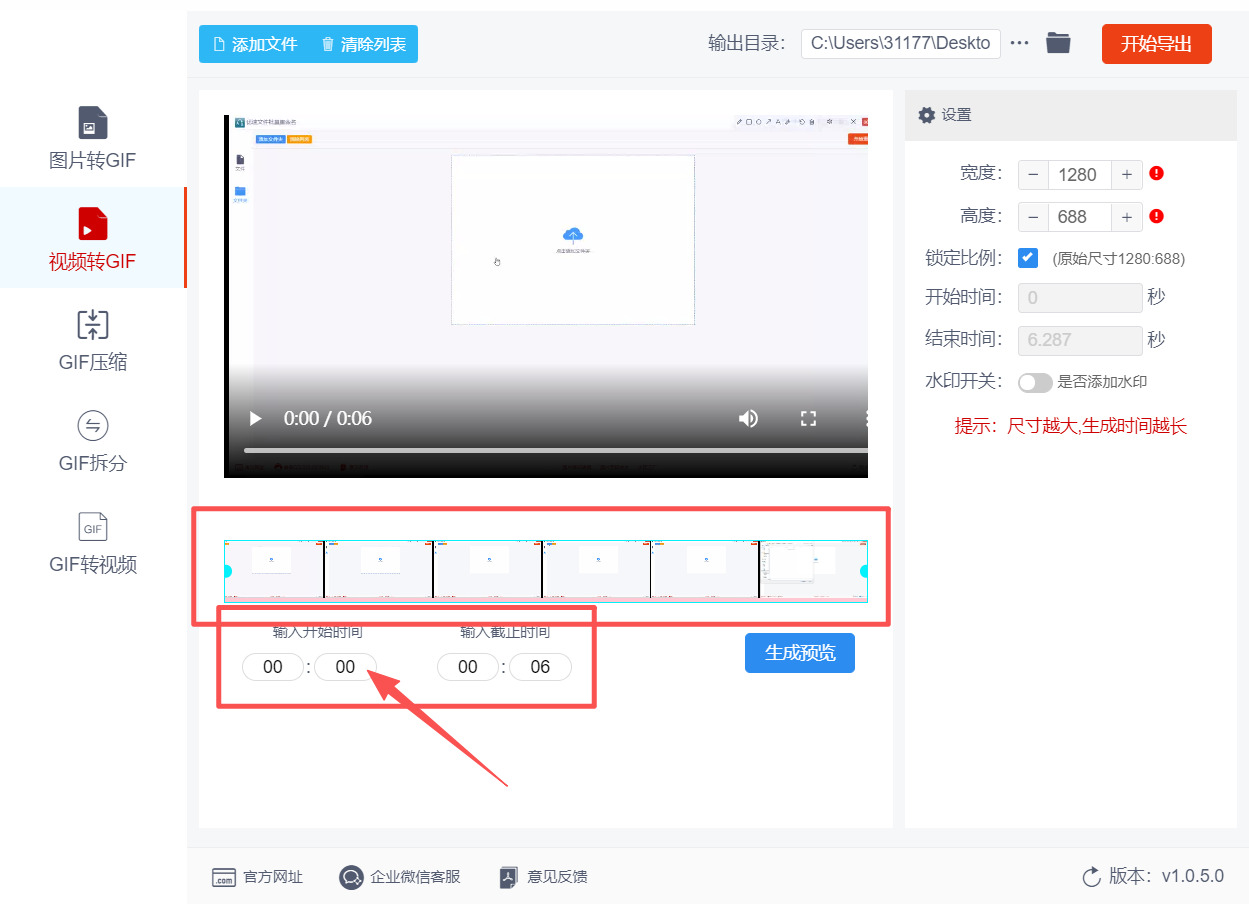Click the 结束时间 seconds field
This screenshot has height=904, width=1249.
tap(1080, 340)
